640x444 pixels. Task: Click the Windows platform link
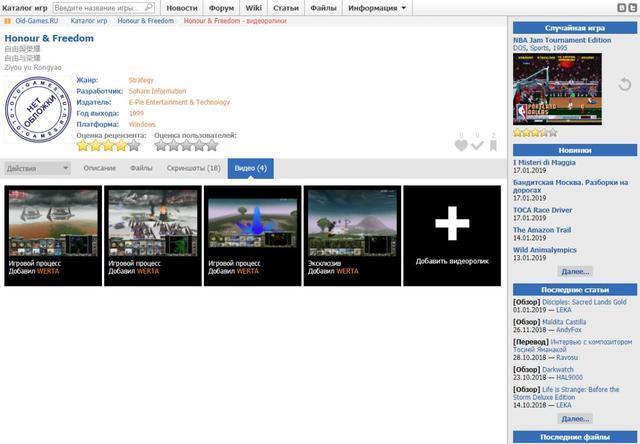point(142,124)
